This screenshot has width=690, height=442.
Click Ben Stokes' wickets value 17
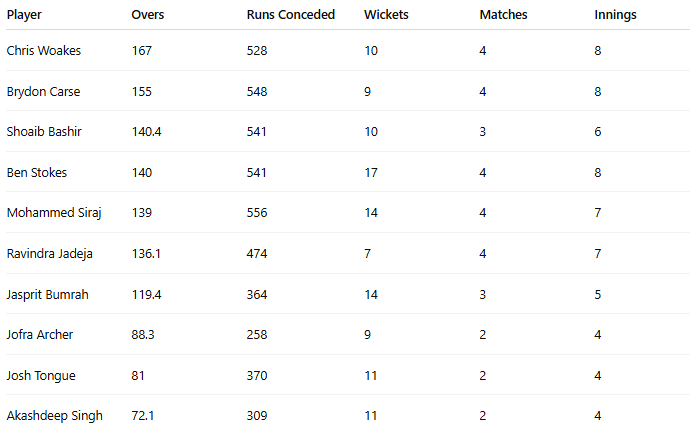point(371,173)
